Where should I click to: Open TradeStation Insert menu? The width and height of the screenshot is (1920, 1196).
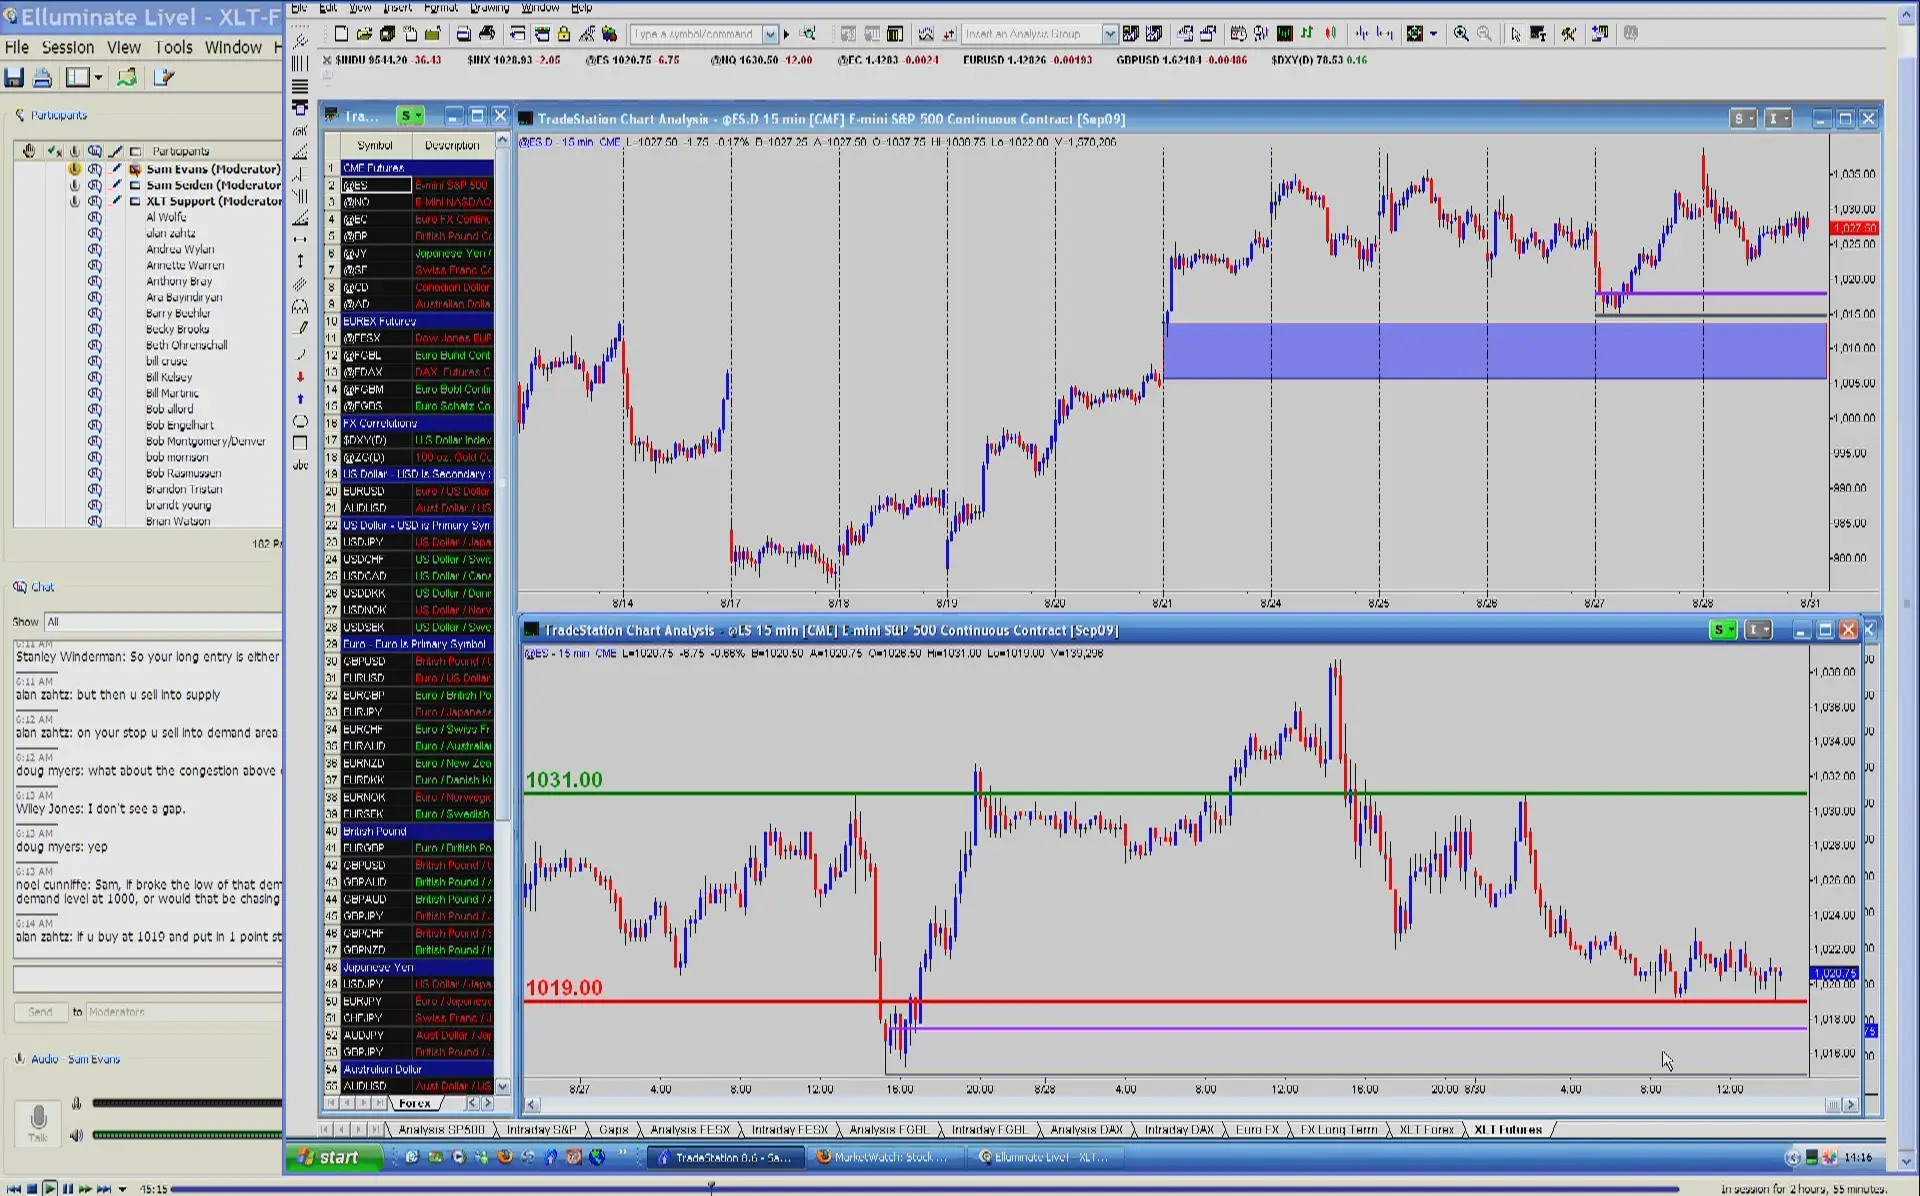click(x=397, y=8)
